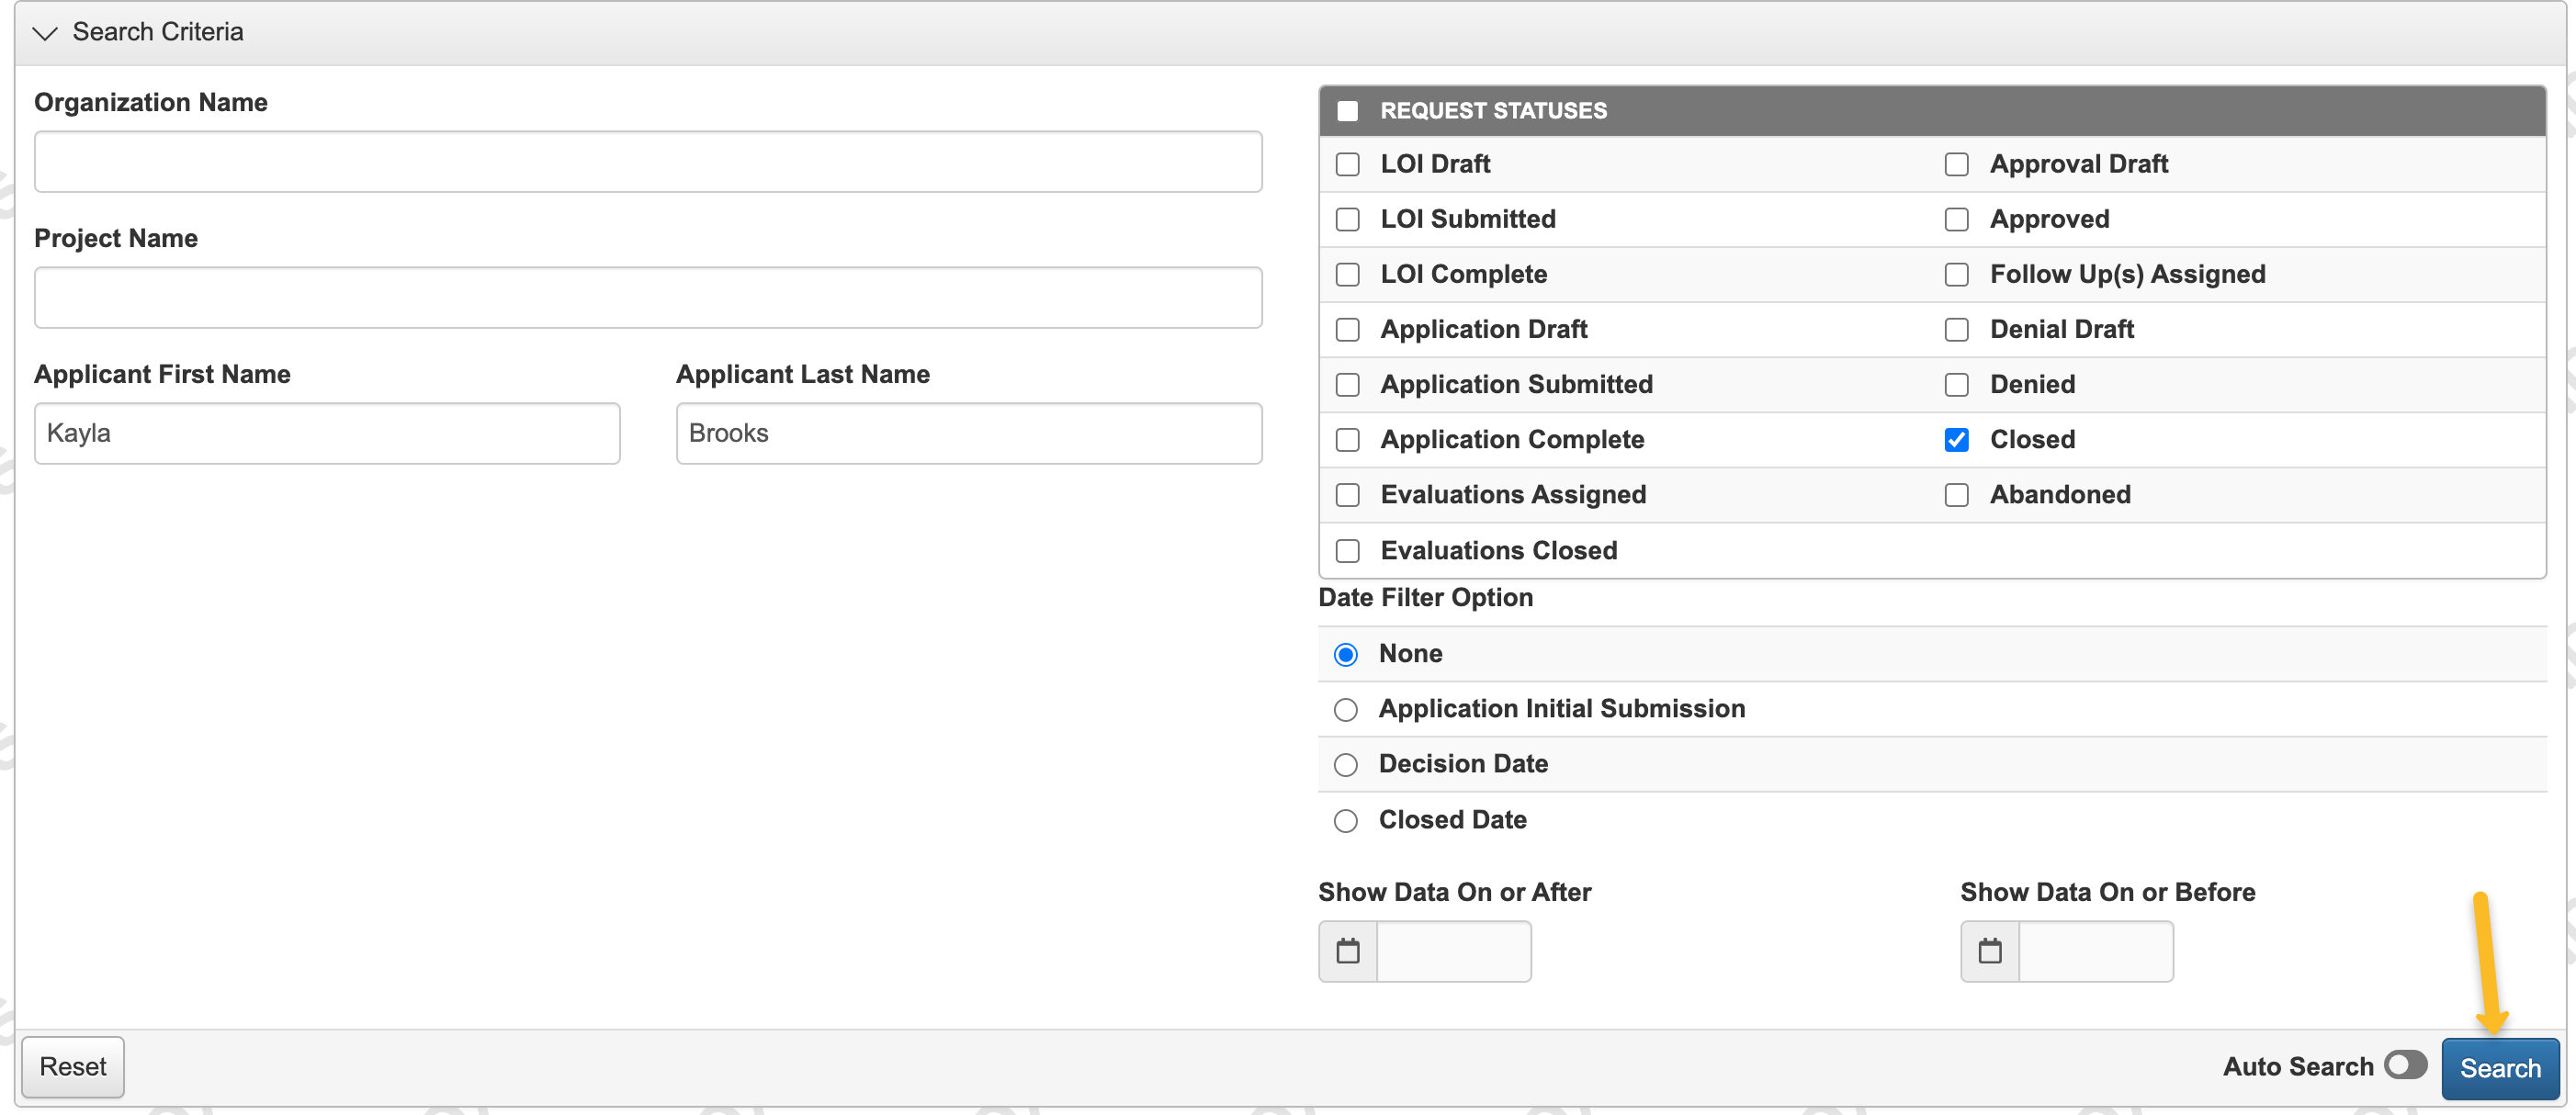The image size is (2576, 1115).
Task: Click the REQUEST STATUSES header label
Action: coord(1493,111)
